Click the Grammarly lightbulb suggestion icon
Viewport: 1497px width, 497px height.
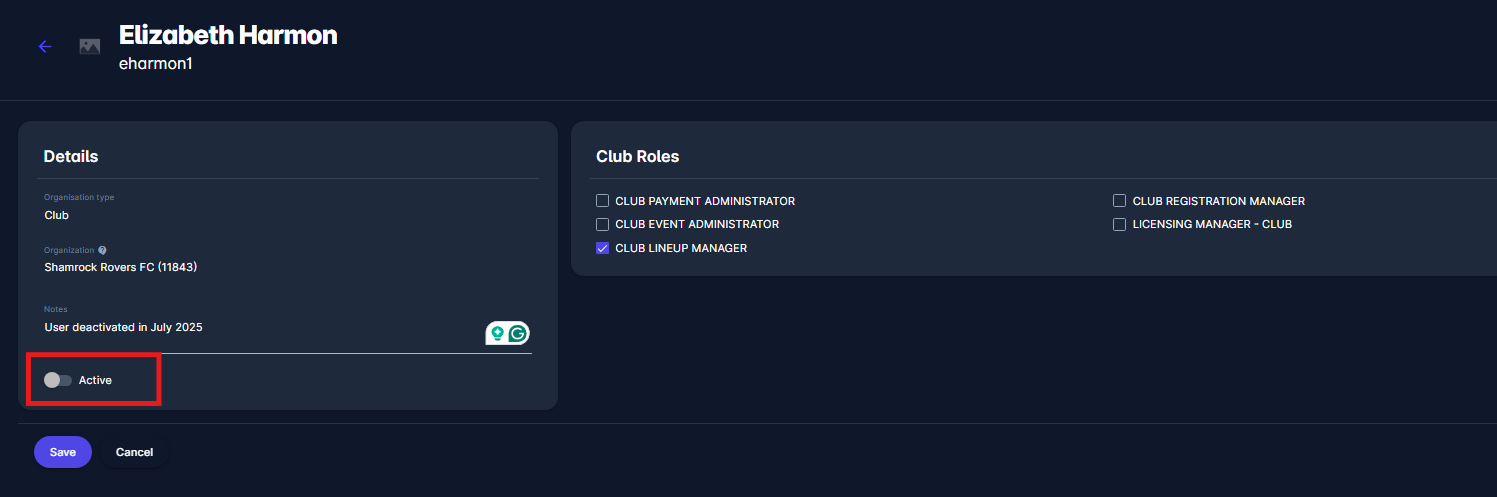[497, 333]
